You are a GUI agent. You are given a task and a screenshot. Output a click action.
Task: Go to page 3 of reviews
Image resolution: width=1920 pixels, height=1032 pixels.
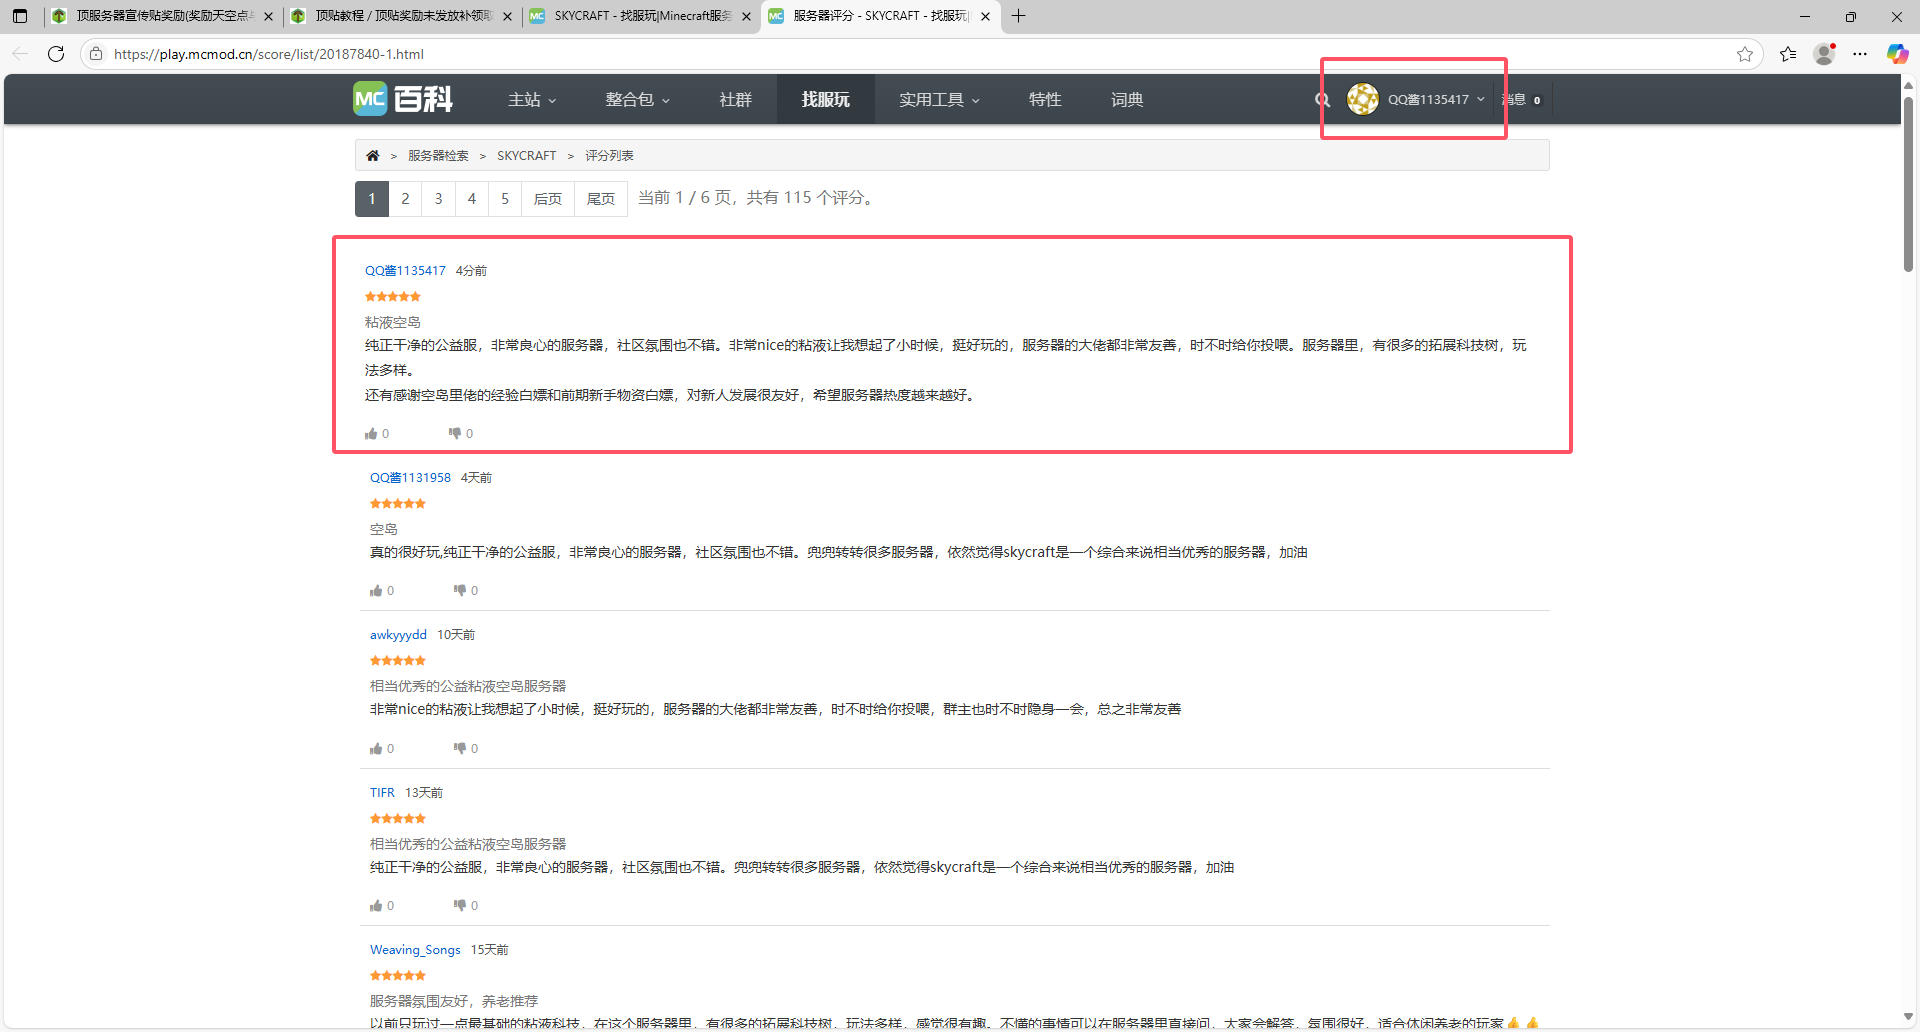point(438,199)
